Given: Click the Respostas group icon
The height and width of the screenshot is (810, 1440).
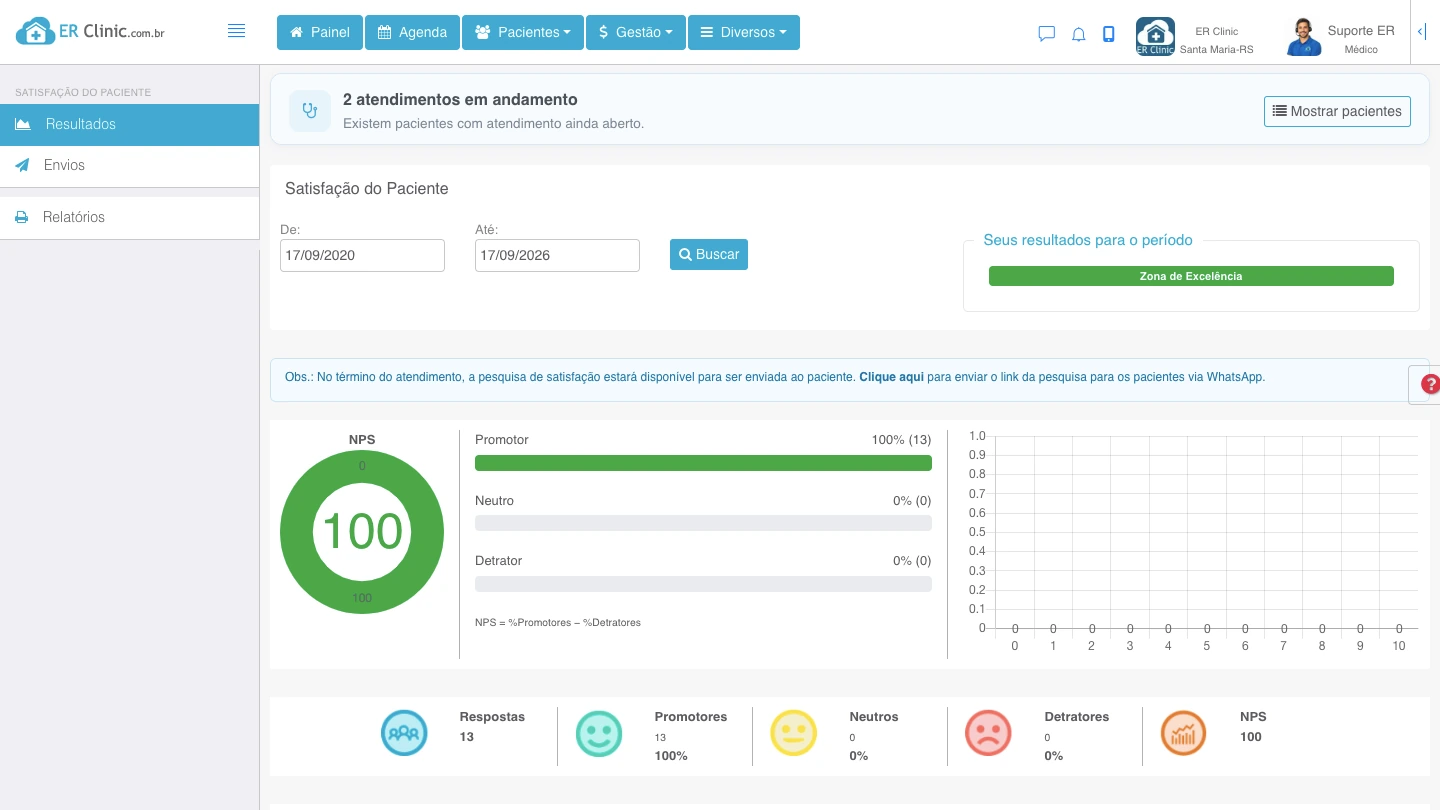Looking at the screenshot, I should (404, 733).
